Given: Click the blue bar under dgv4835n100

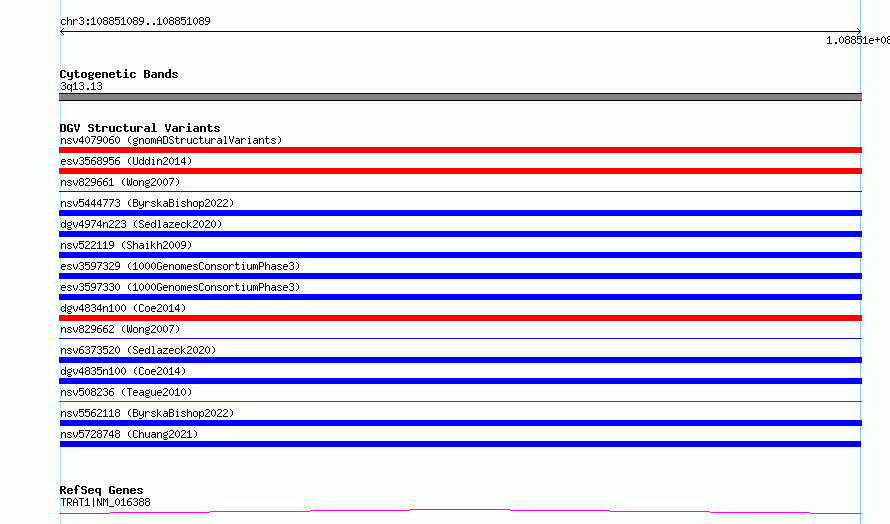Looking at the screenshot, I should click(x=460, y=381).
